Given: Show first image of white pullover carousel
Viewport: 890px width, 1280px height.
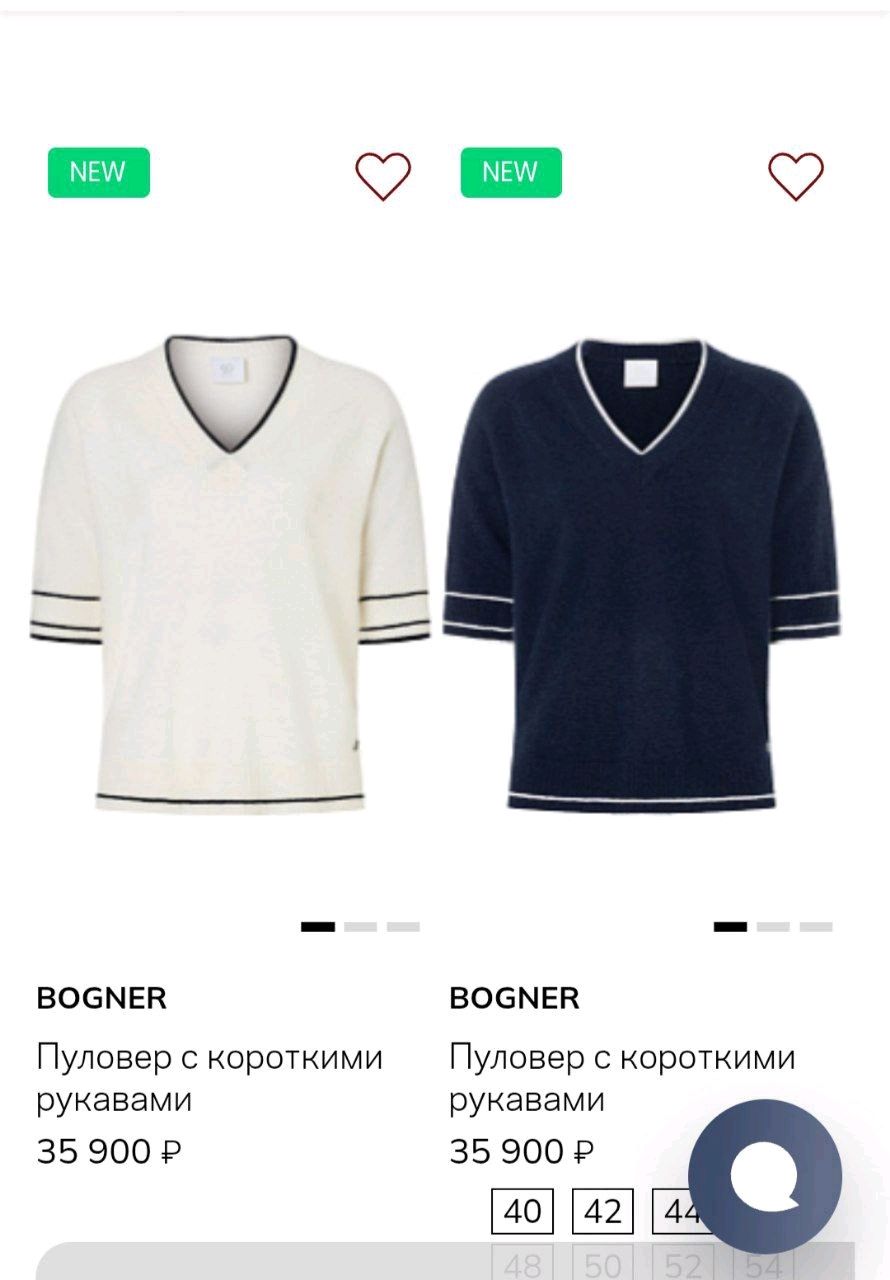Looking at the screenshot, I should pos(318,927).
